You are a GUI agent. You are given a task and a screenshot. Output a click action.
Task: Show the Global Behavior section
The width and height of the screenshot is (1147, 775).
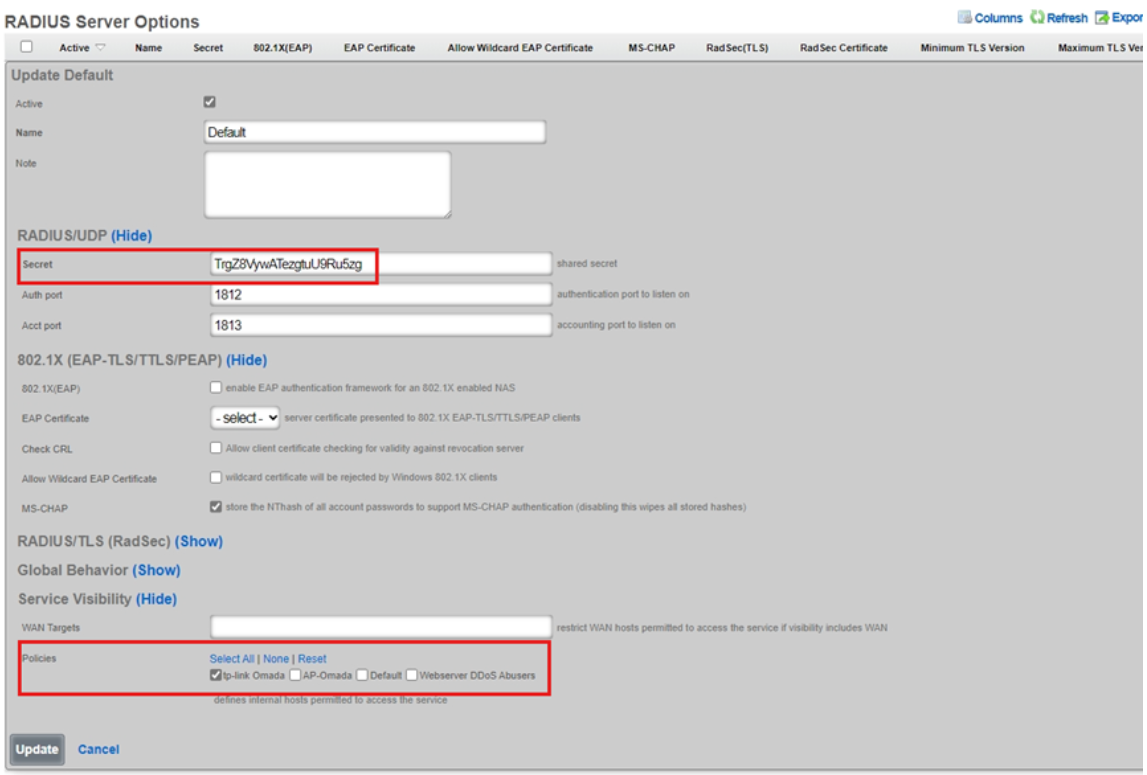[x=156, y=570]
